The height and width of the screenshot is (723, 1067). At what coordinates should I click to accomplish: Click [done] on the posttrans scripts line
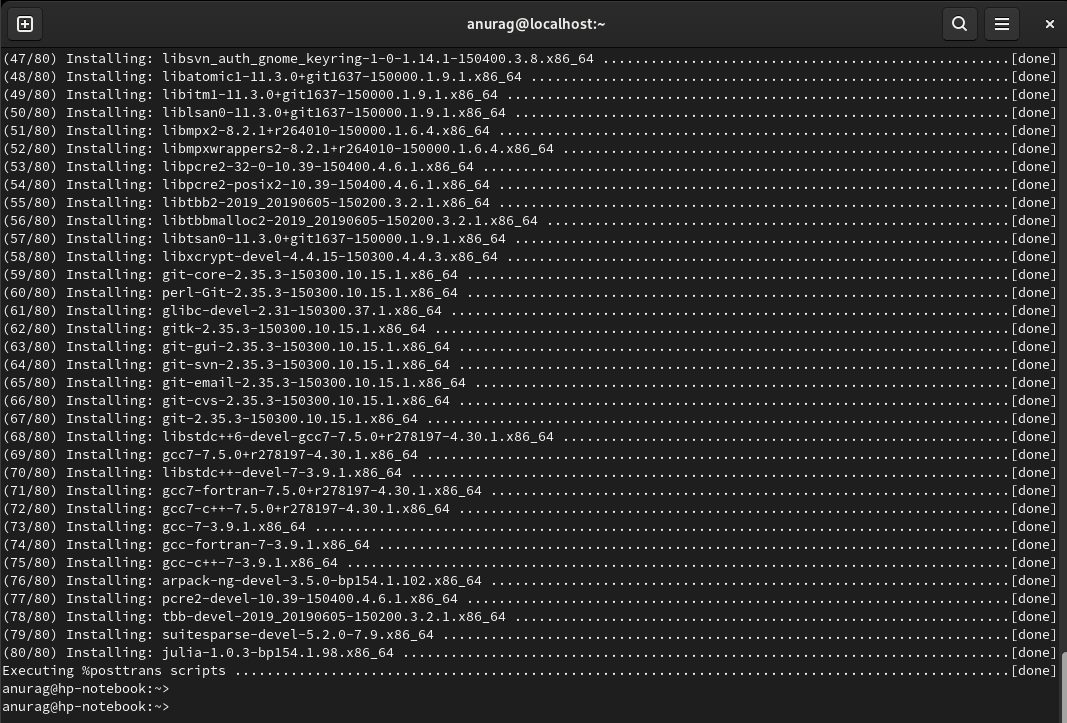click(1034, 671)
